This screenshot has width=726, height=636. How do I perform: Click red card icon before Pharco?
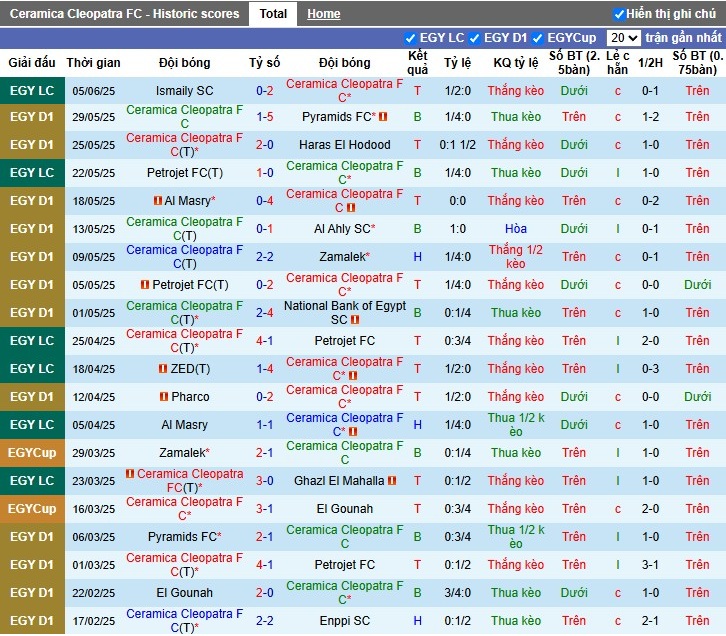point(164,396)
